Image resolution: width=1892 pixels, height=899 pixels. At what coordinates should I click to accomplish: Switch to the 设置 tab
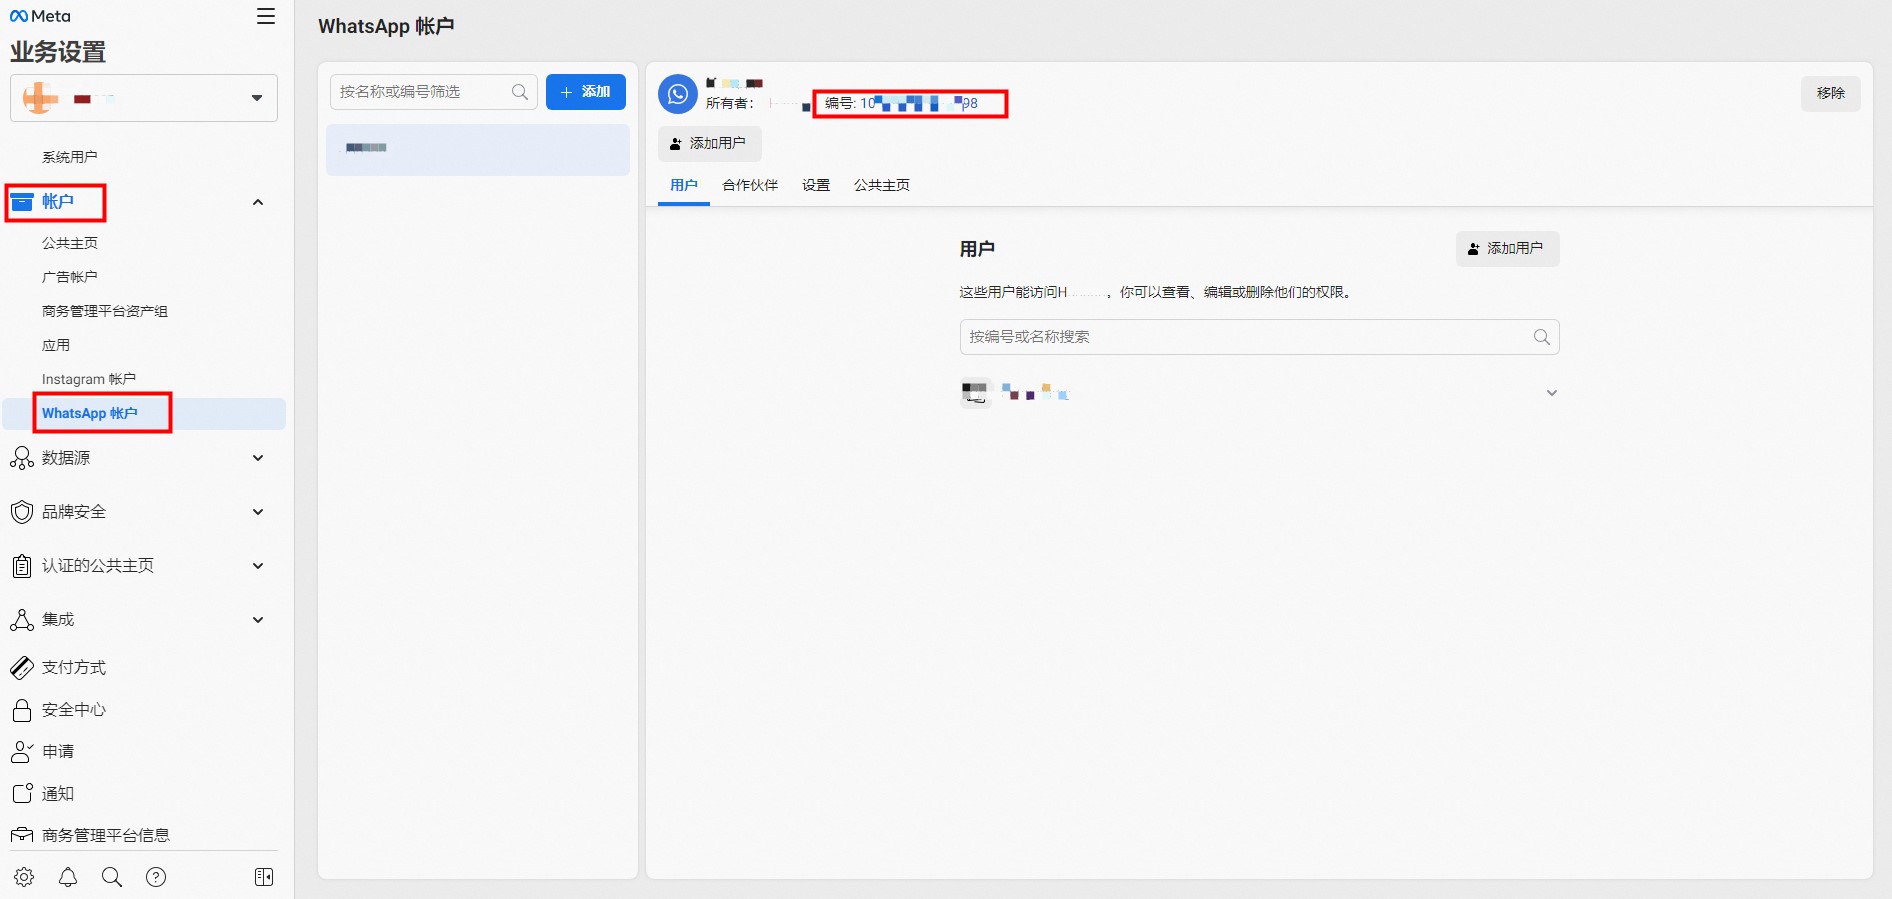click(x=816, y=185)
